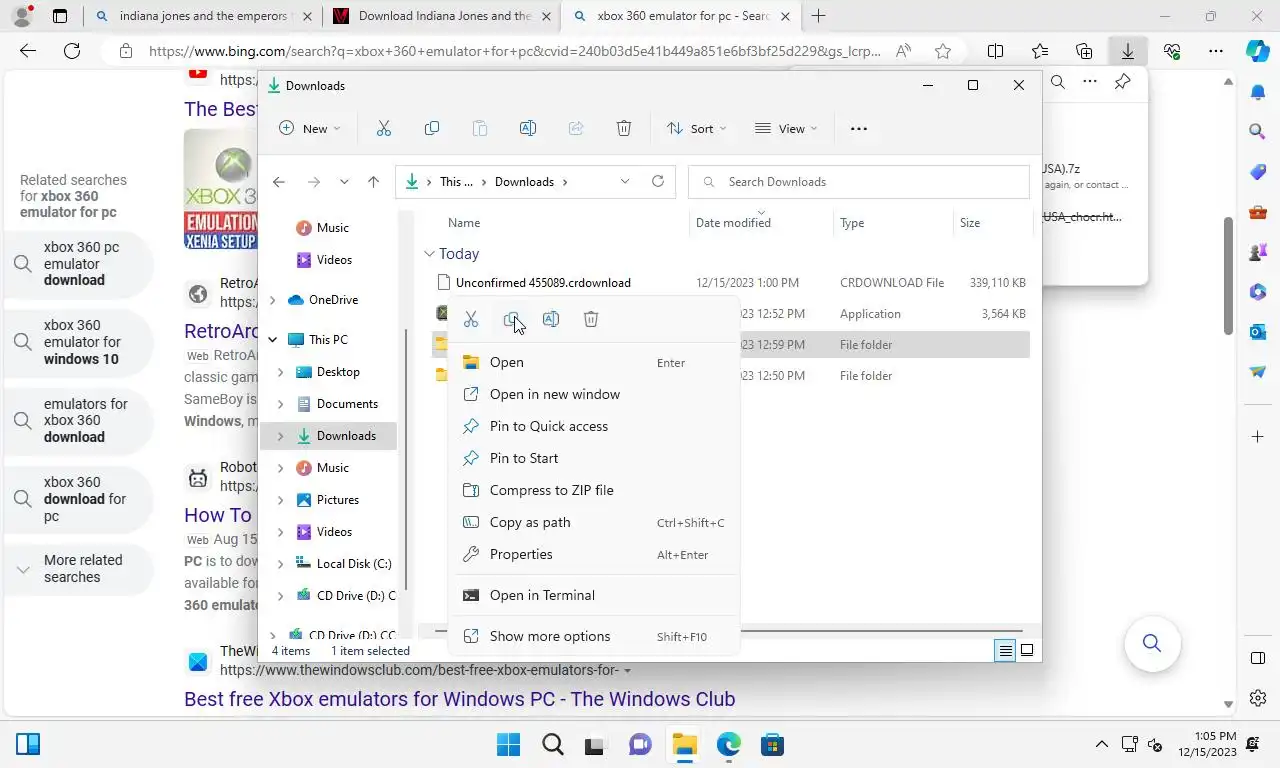Collapse This PC tree node
Screen dimensions: 1280x768
[273, 340]
